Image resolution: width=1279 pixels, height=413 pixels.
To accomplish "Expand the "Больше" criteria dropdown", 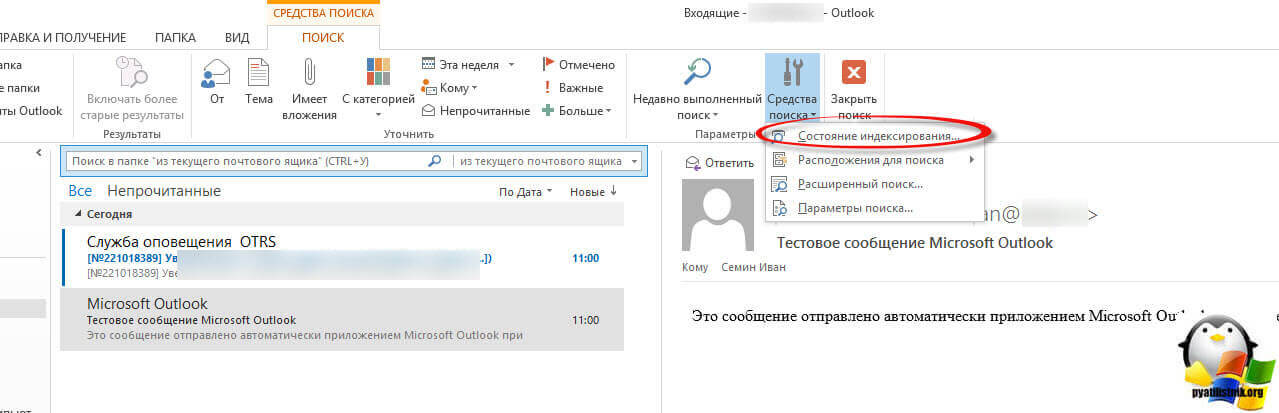I will [x=576, y=110].
